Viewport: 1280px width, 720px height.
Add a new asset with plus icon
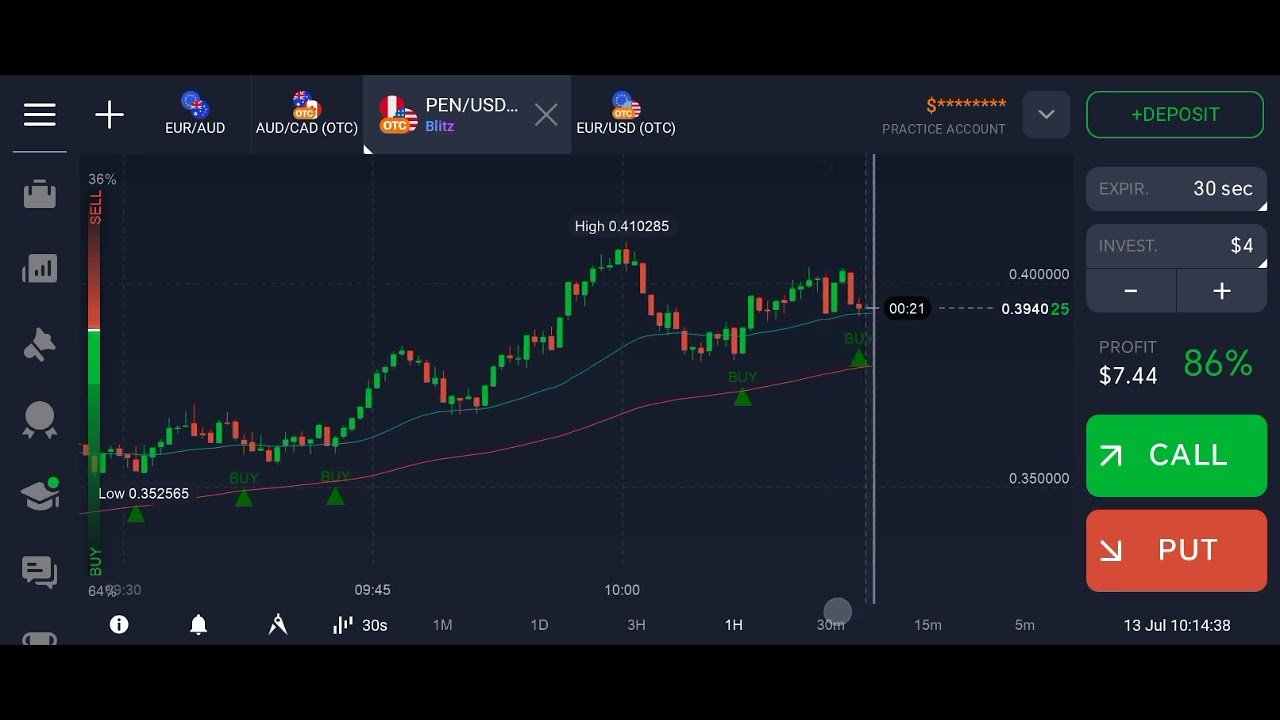click(109, 115)
